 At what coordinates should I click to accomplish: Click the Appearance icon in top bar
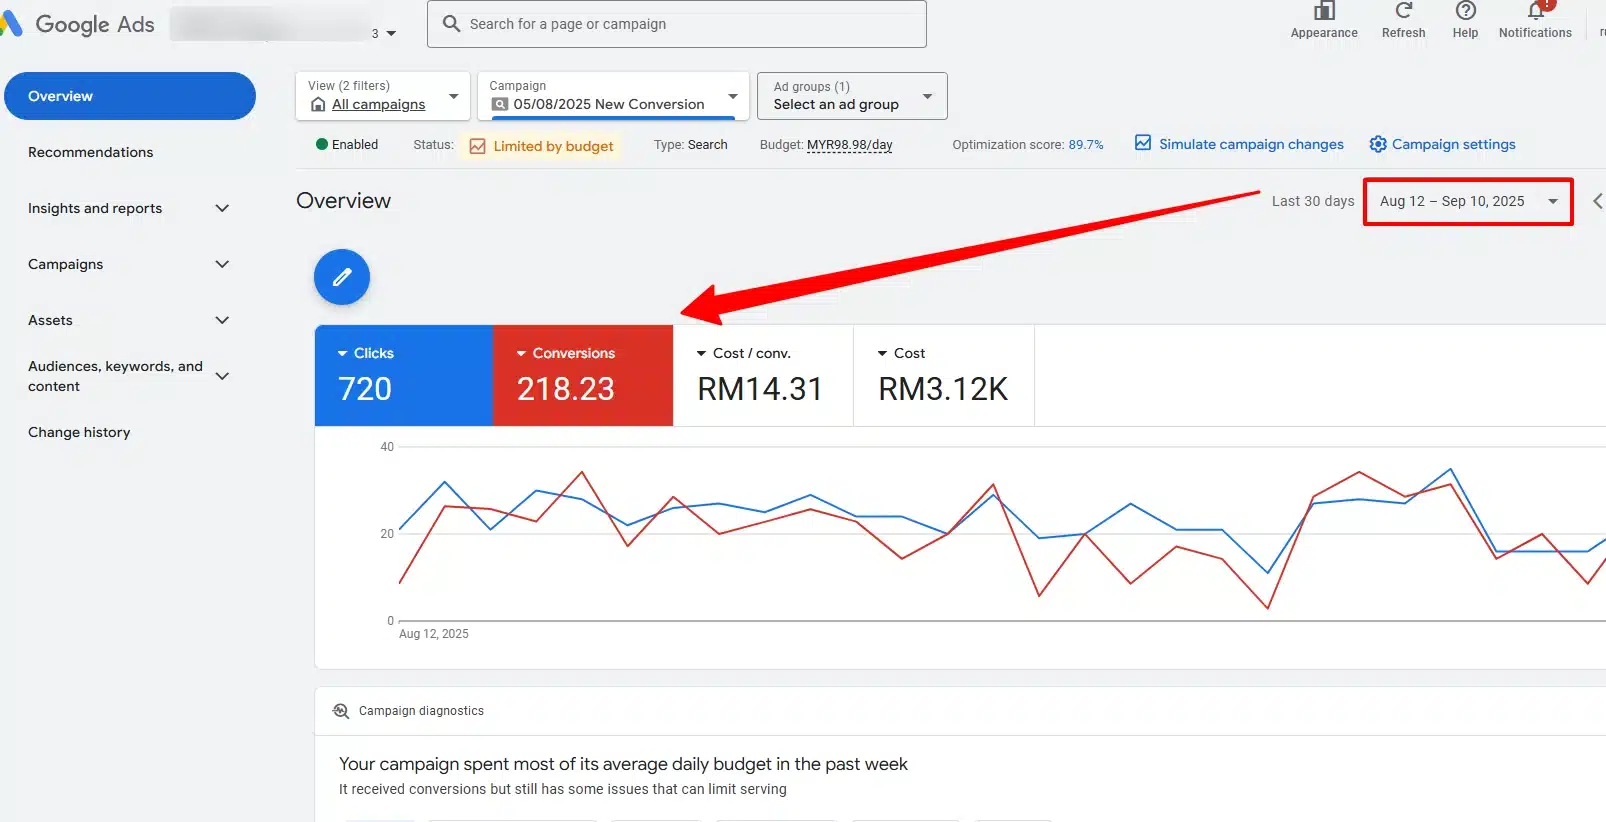coord(1323,11)
